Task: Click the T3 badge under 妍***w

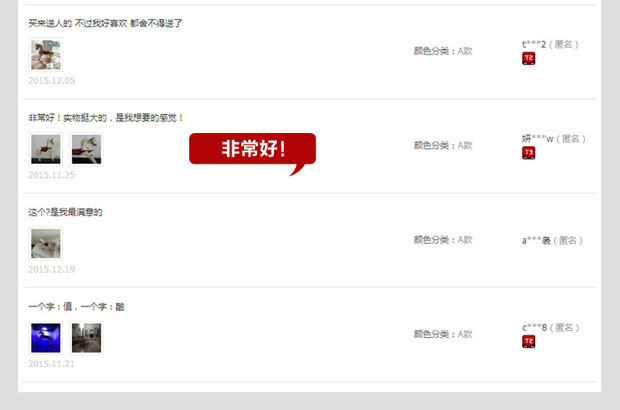Action: coord(529,153)
